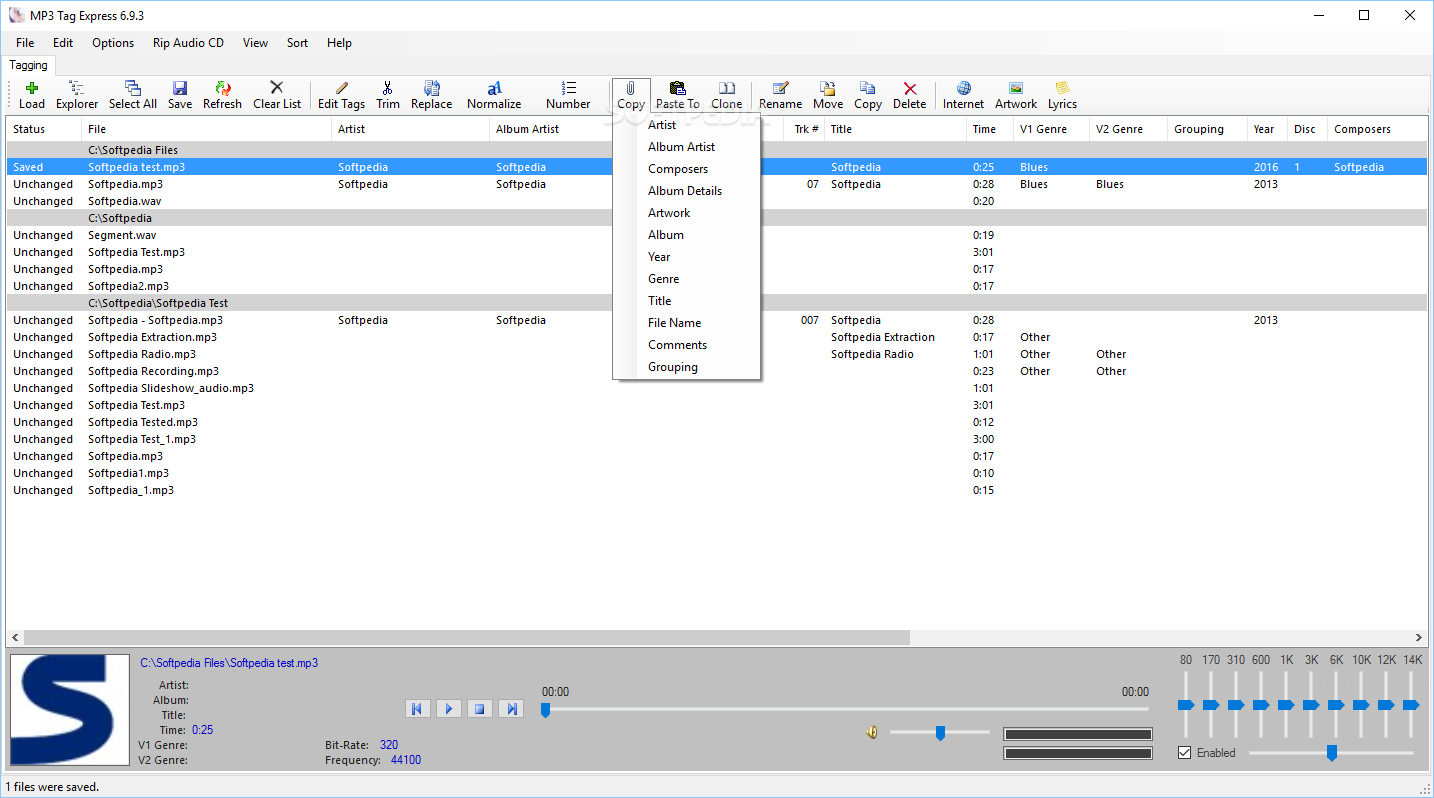Refresh the file list
This screenshot has height=798, width=1434.
coord(222,96)
